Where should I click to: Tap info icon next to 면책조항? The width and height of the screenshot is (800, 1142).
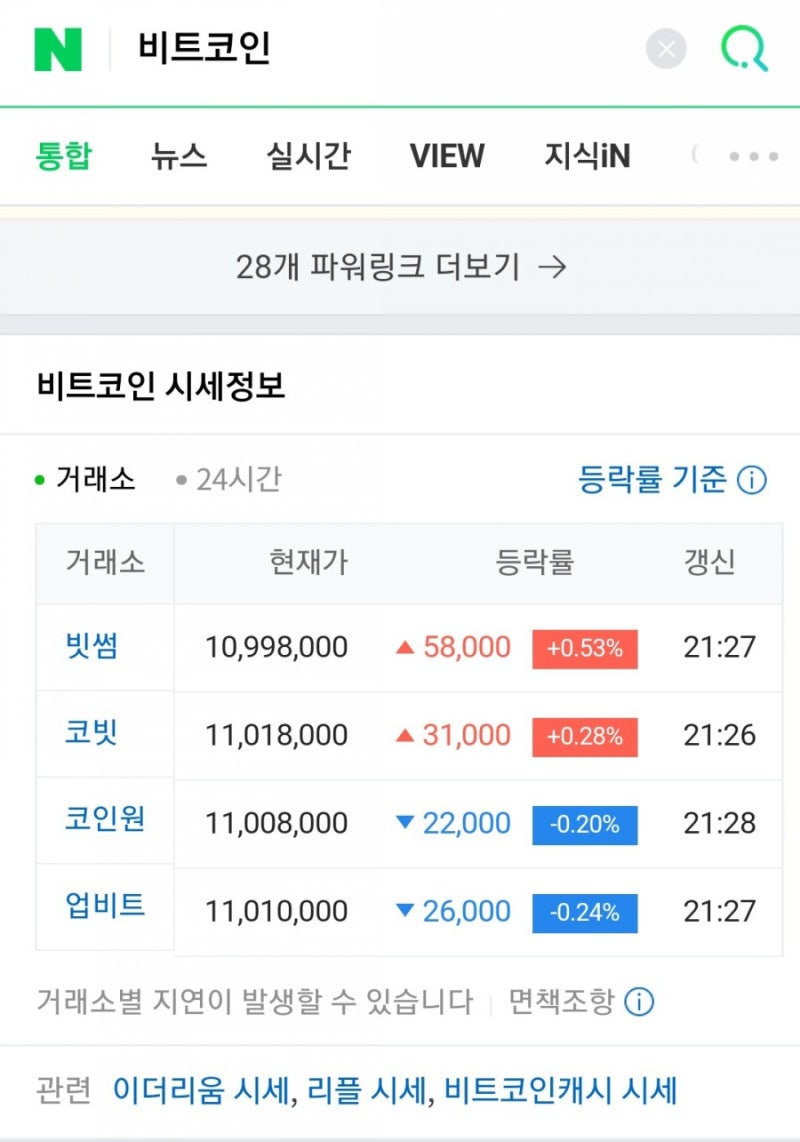pos(639,1001)
